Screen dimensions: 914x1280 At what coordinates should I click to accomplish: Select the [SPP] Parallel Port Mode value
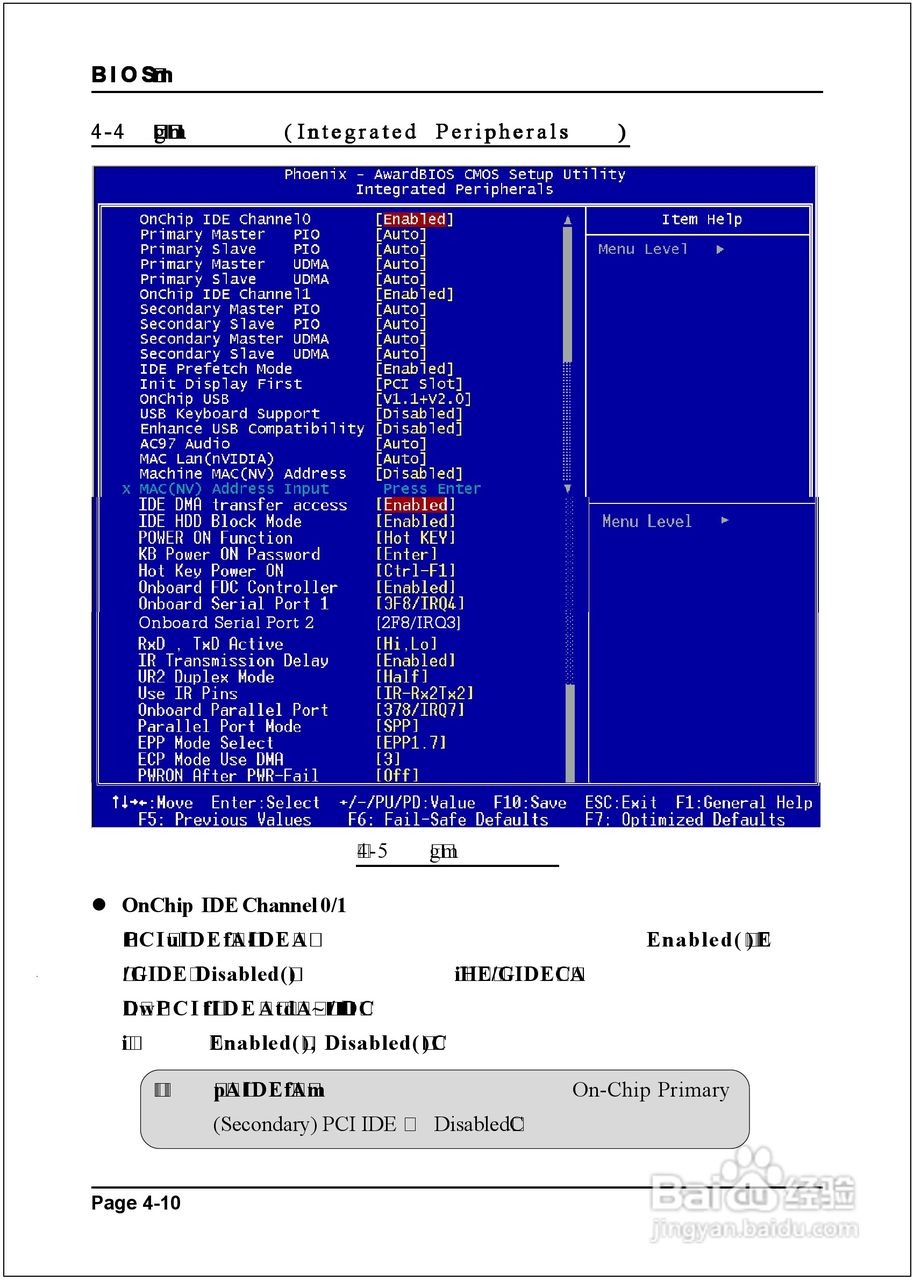pos(397,727)
